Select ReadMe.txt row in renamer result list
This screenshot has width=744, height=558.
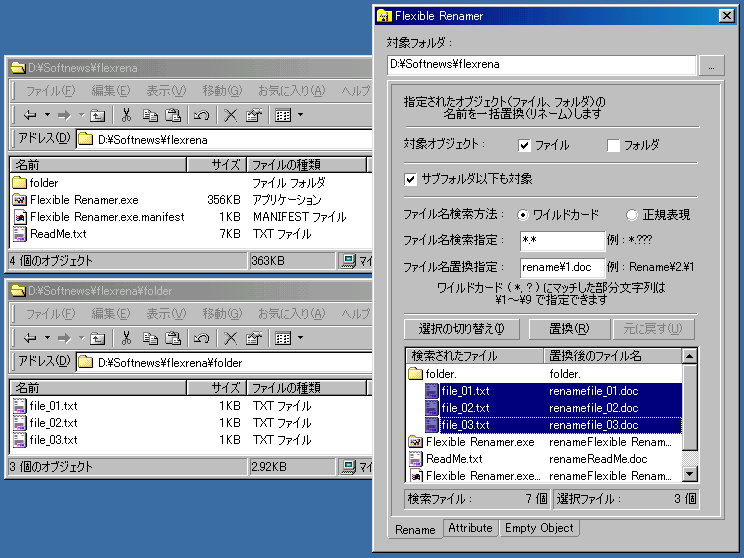[x=545, y=459]
